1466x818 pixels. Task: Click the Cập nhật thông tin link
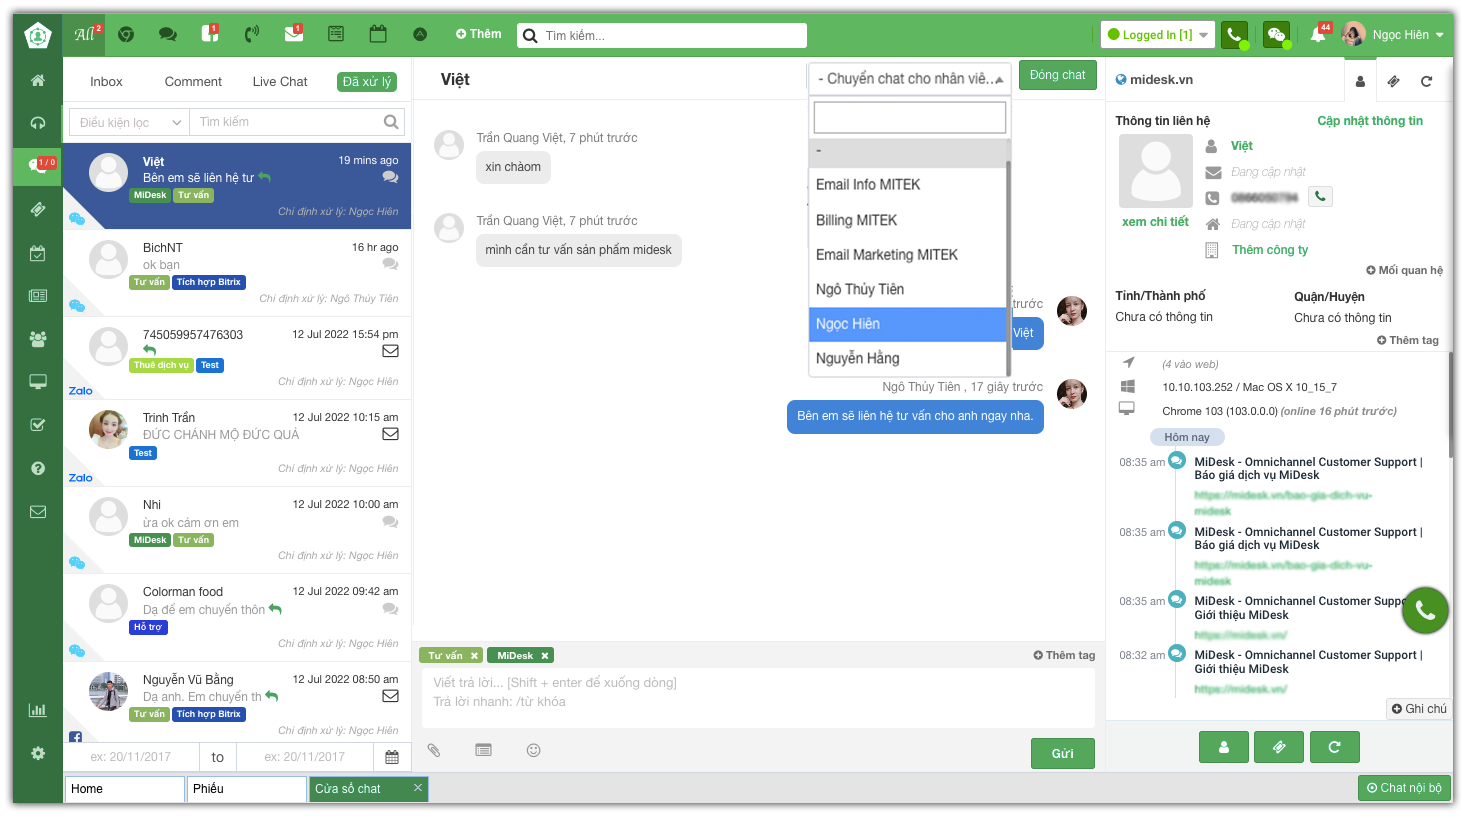[x=1369, y=121]
